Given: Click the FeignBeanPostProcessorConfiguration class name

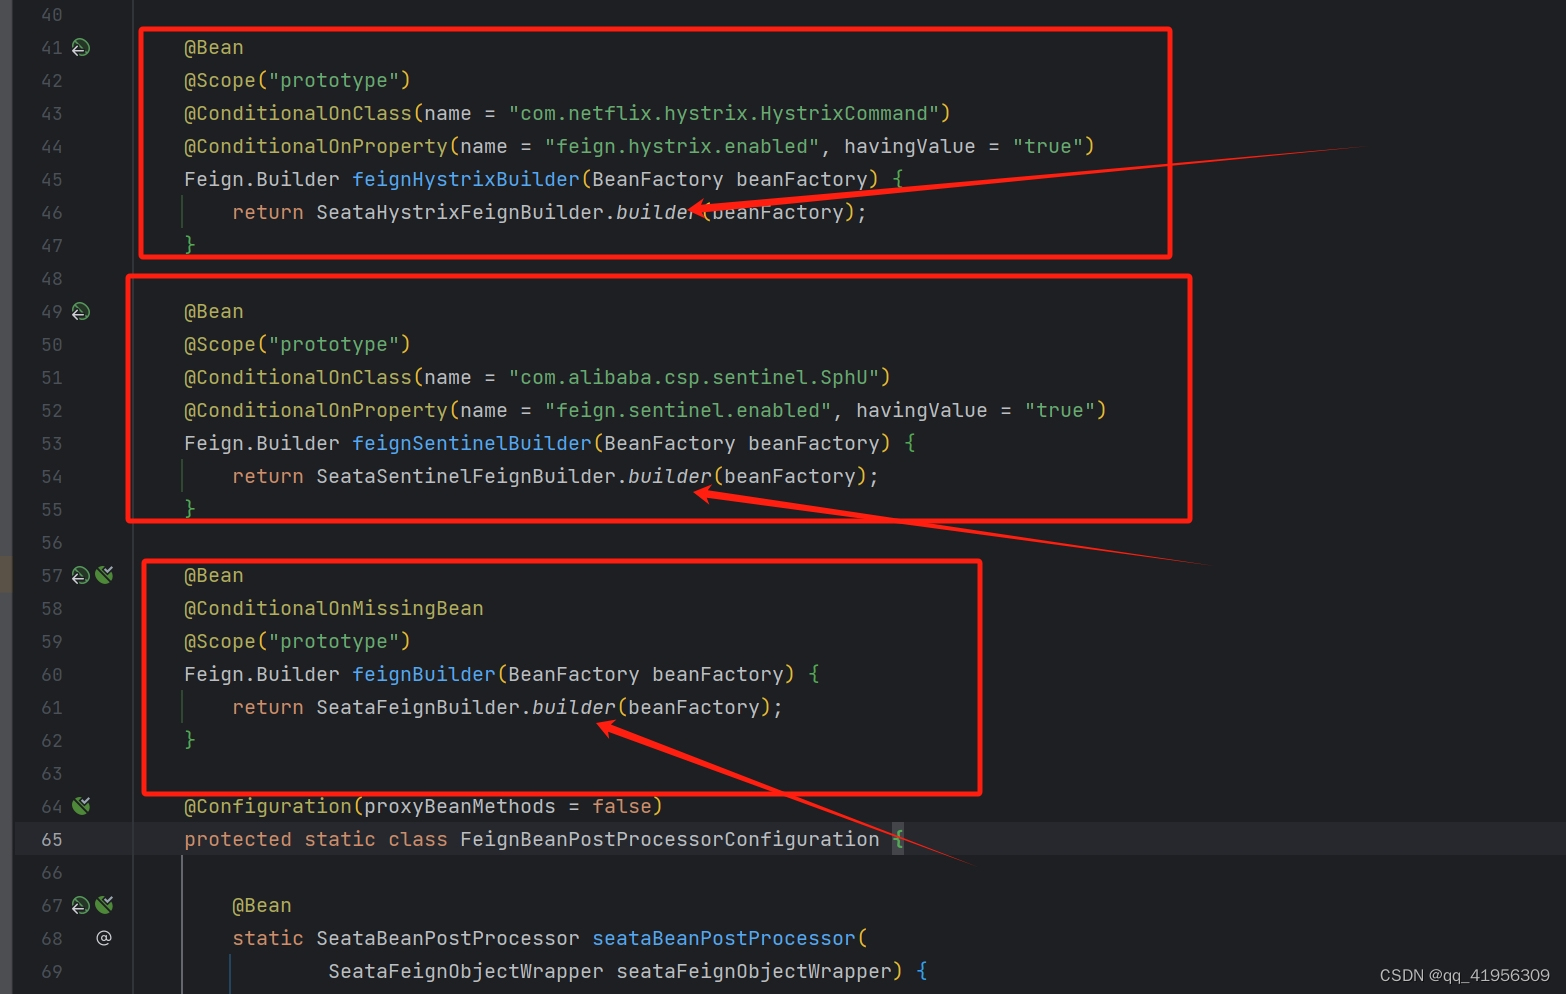Looking at the screenshot, I should [670, 839].
